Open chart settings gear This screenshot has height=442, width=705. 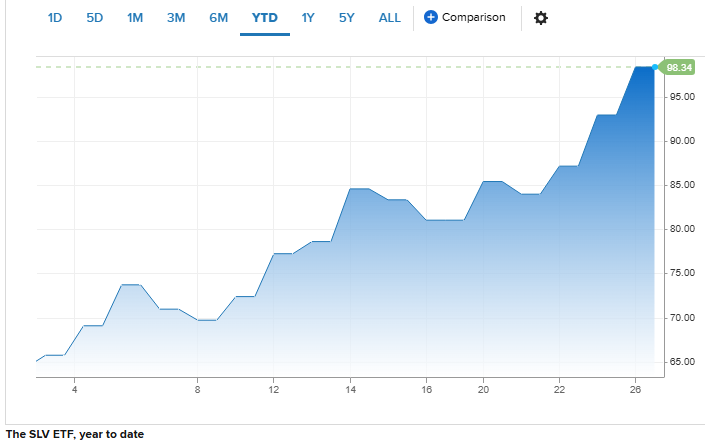(x=541, y=18)
